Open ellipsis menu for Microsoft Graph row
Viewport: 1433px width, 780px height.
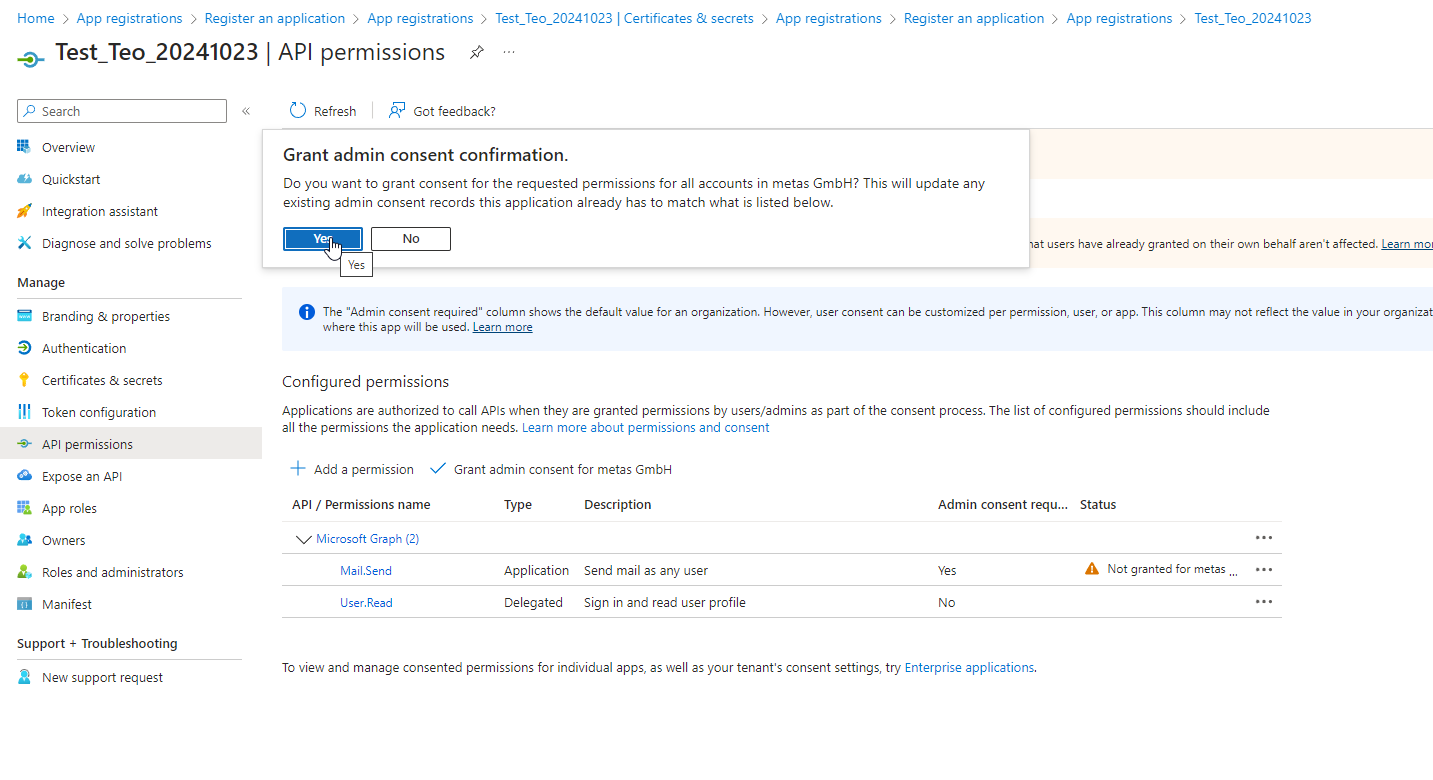pos(1264,537)
